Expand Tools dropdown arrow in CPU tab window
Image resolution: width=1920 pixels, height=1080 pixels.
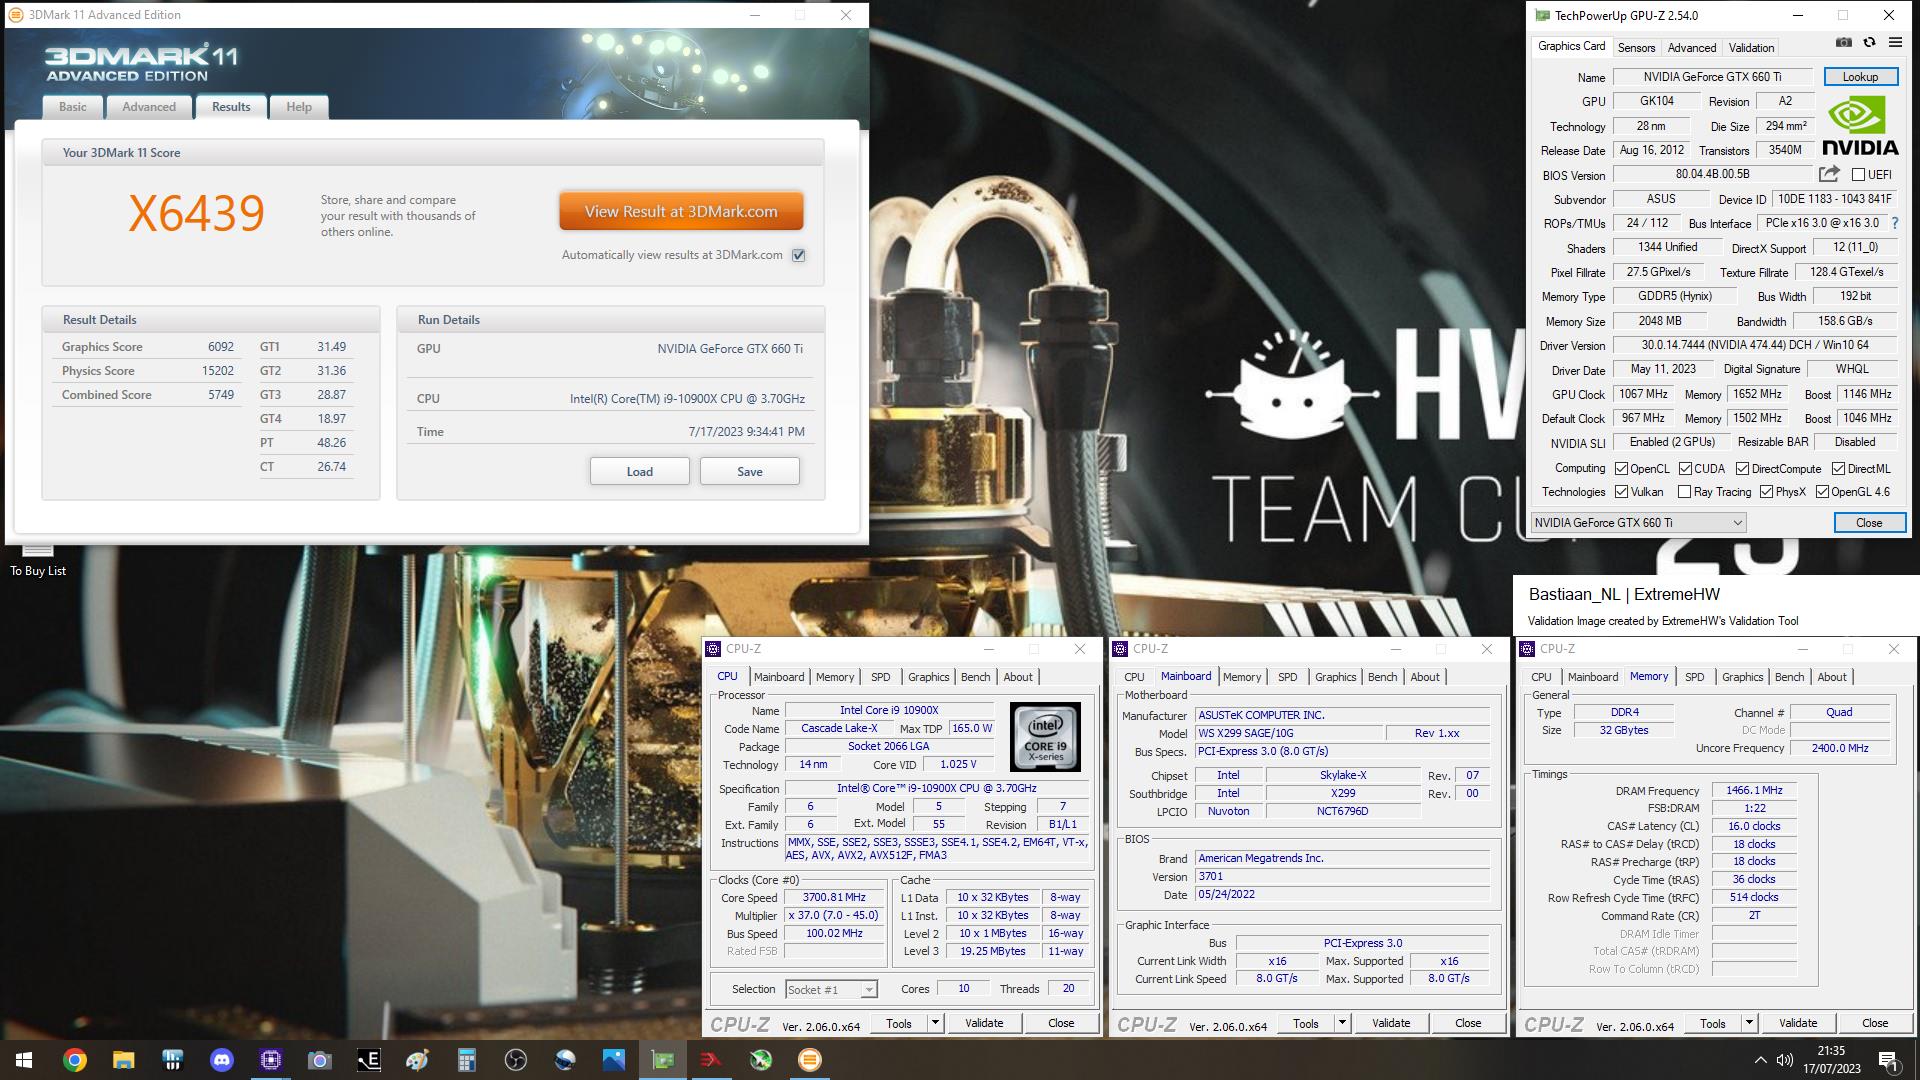pos(935,1023)
